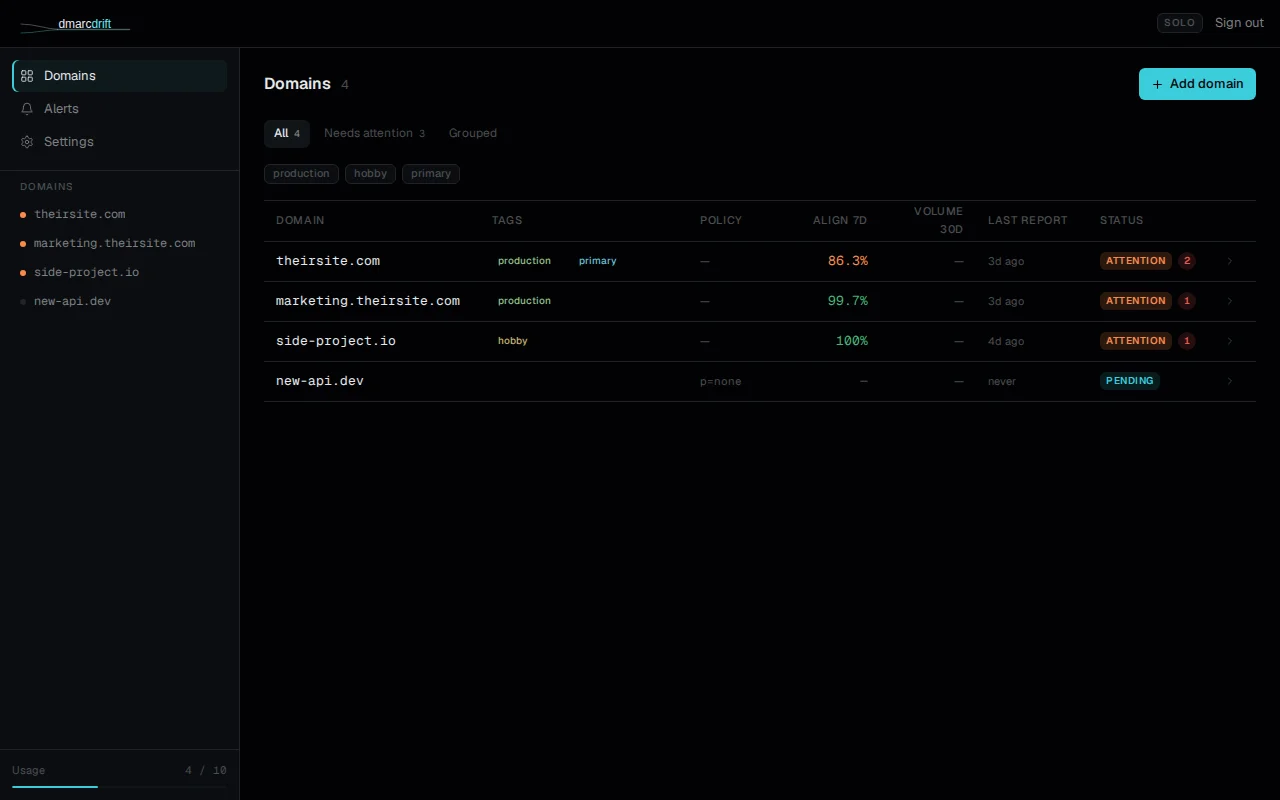Click the 4d ago last report value

(1006, 341)
